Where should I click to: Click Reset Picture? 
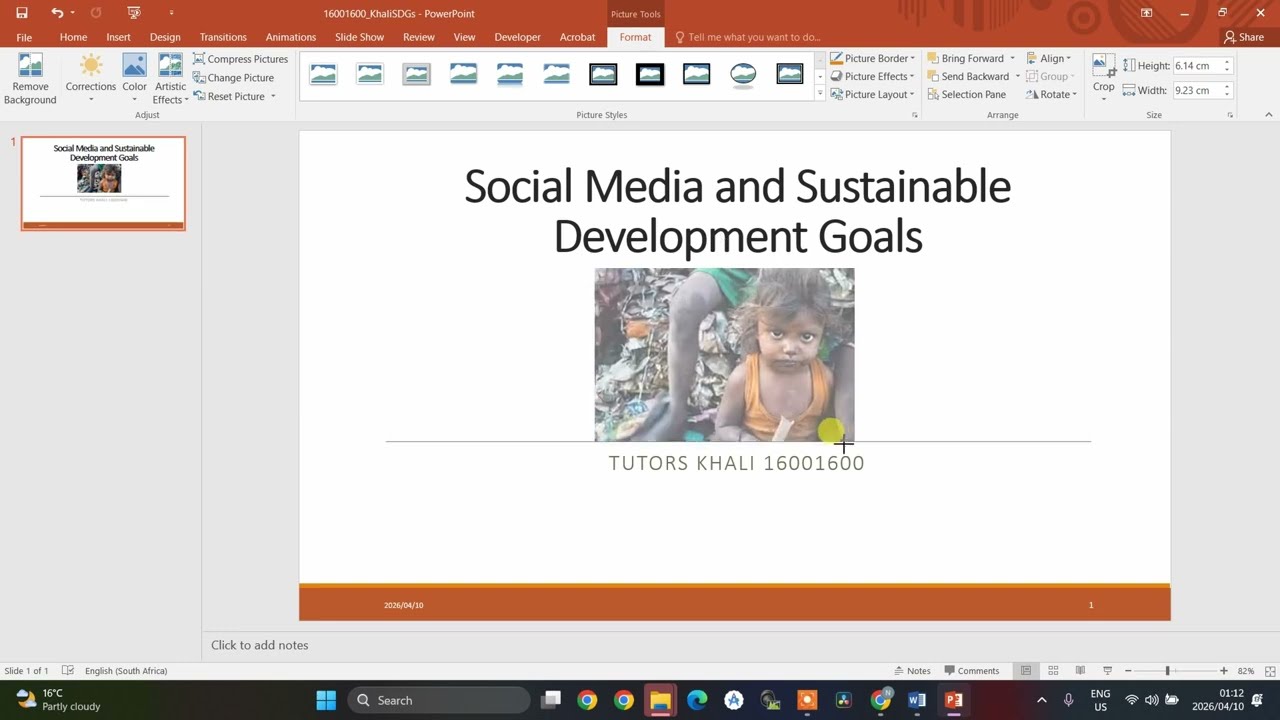tap(234, 96)
